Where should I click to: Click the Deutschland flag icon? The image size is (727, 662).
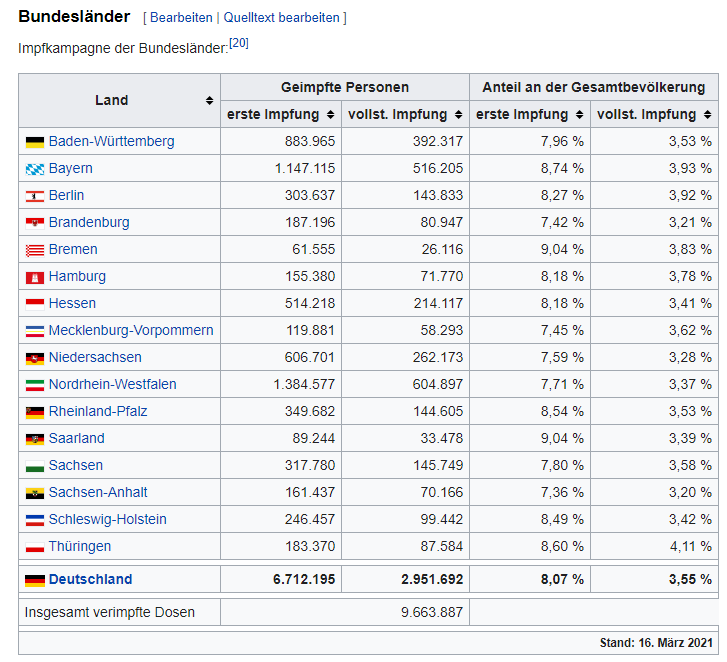[x=35, y=580]
